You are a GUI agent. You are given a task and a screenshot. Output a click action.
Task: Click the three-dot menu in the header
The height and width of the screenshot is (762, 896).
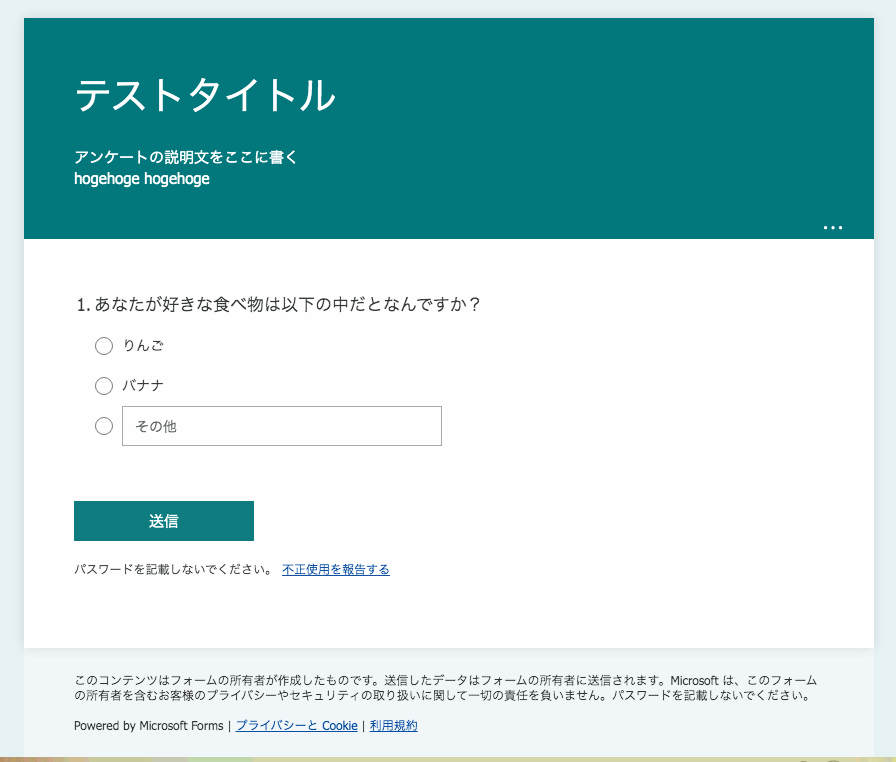(x=833, y=228)
